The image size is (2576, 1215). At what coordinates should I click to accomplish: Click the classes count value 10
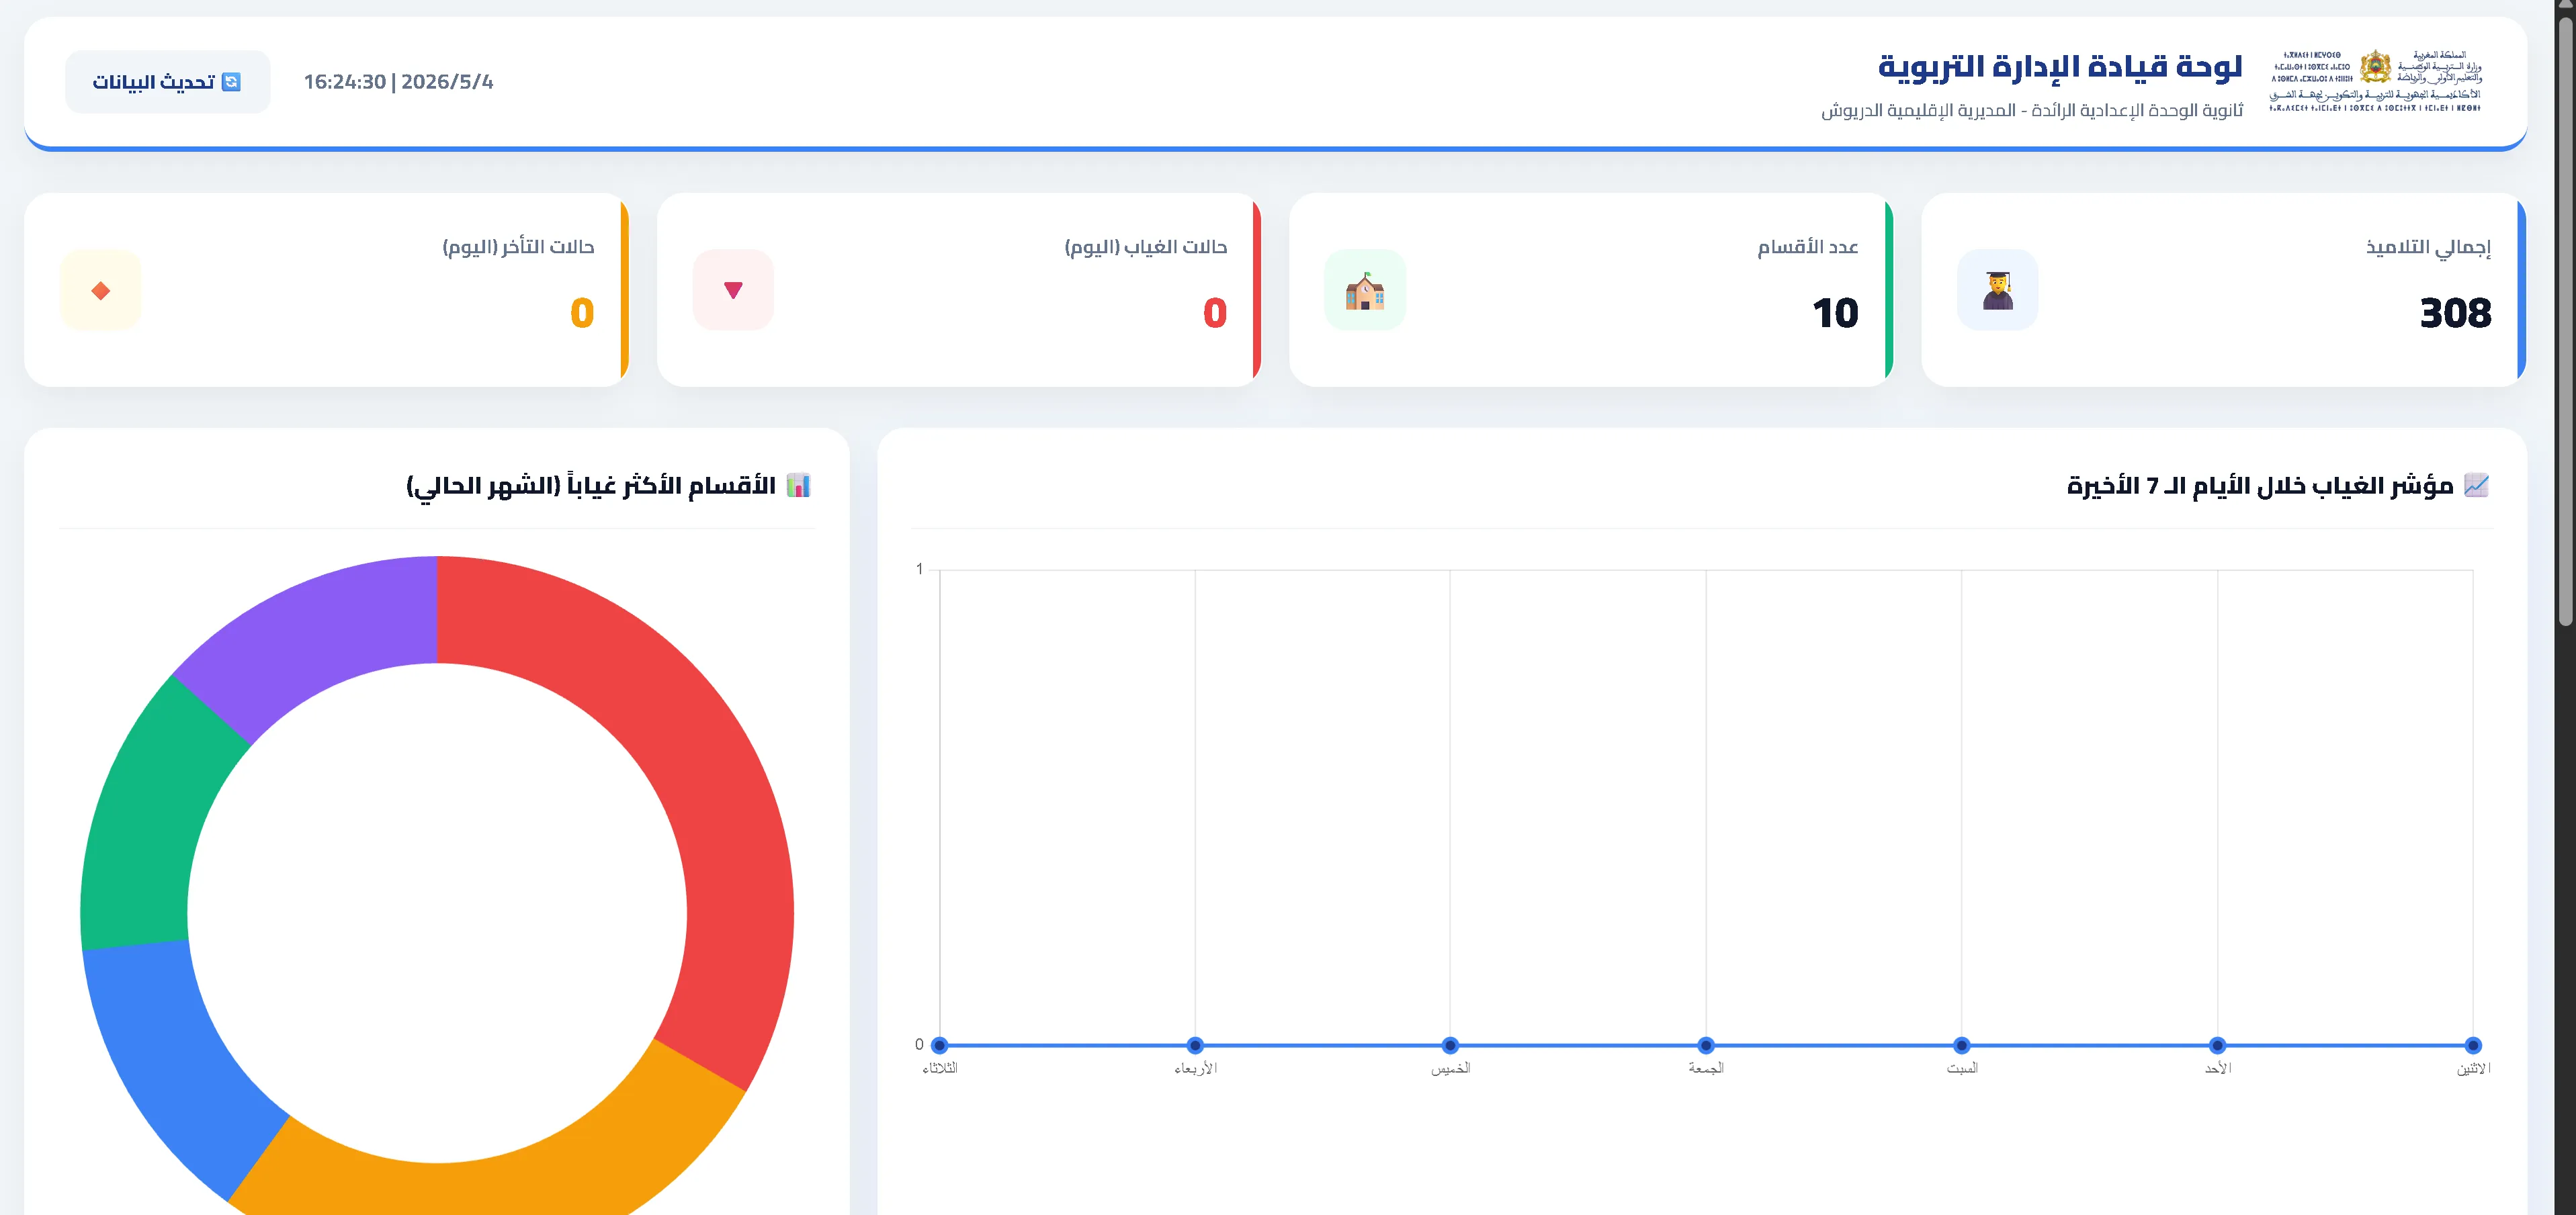point(1835,313)
